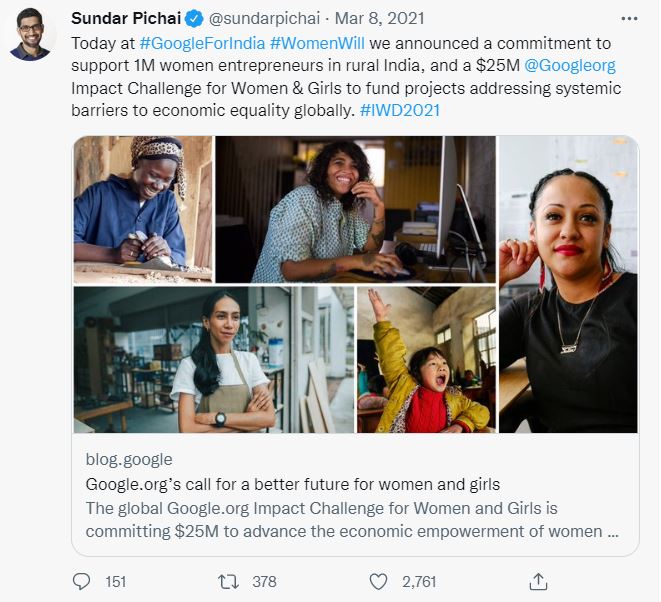Open Sundar Pichai's profile avatar
This screenshot has width=661, height=602.
click(31, 35)
